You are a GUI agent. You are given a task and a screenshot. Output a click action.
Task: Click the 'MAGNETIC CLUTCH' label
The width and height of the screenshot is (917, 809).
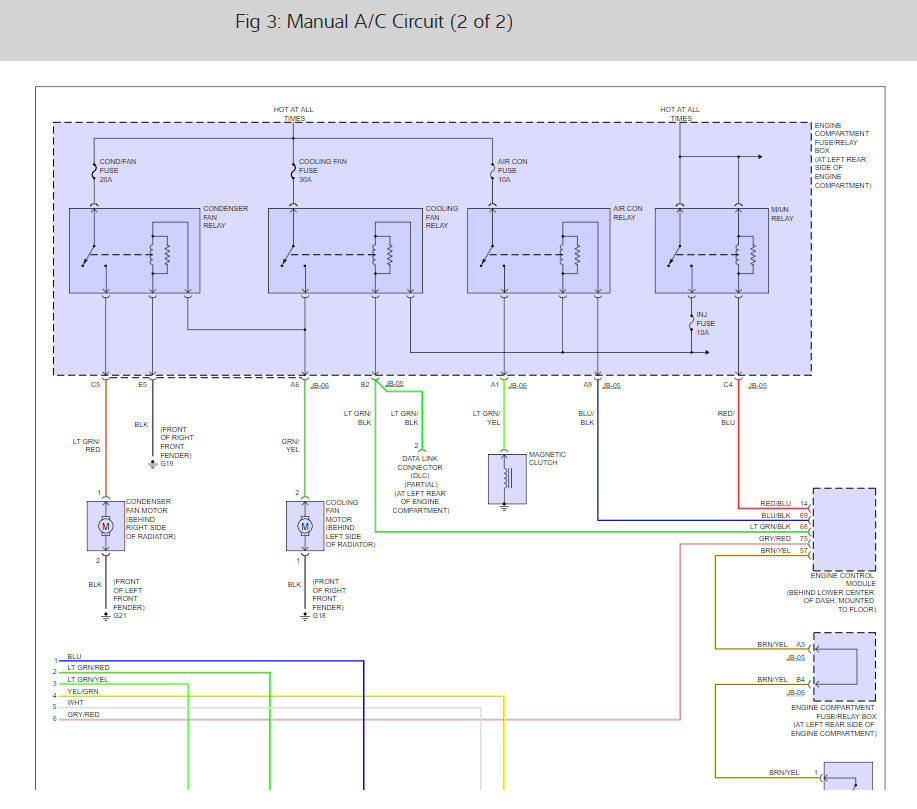pos(547,459)
